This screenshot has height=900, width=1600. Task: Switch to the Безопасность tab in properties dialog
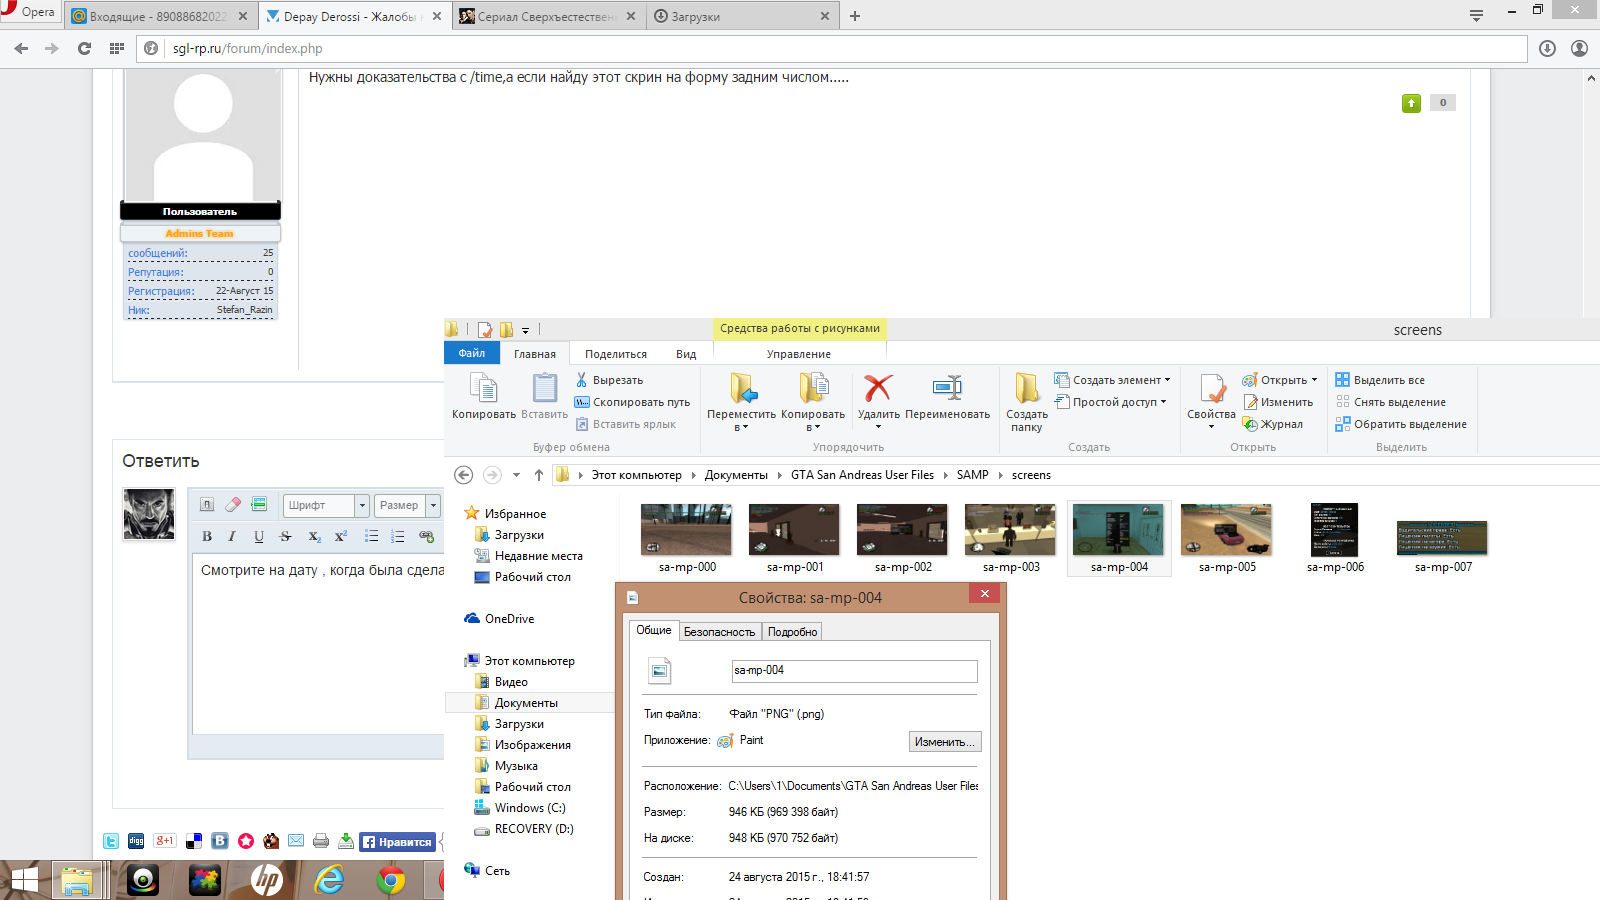719,632
